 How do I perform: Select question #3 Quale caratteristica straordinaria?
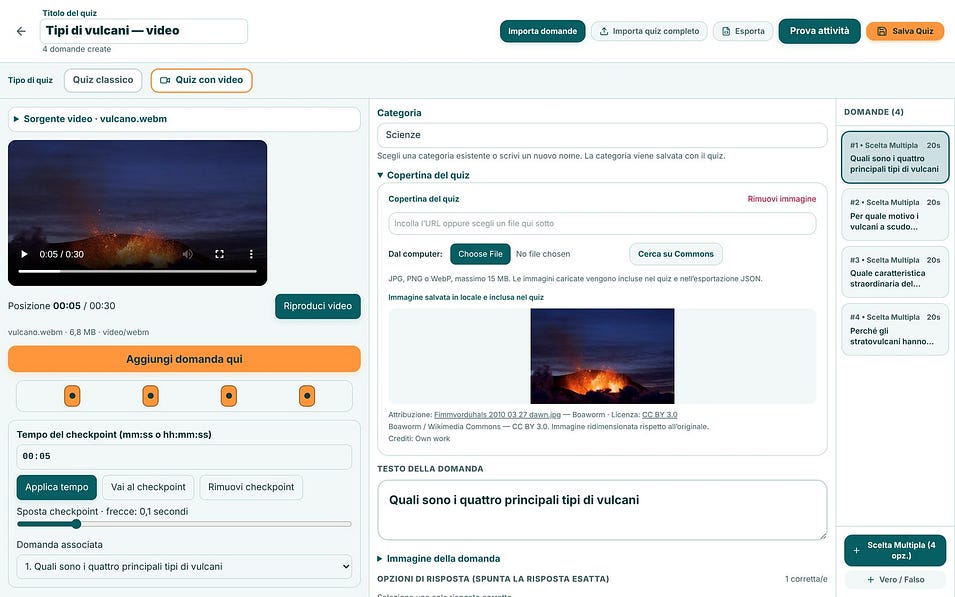click(895, 272)
